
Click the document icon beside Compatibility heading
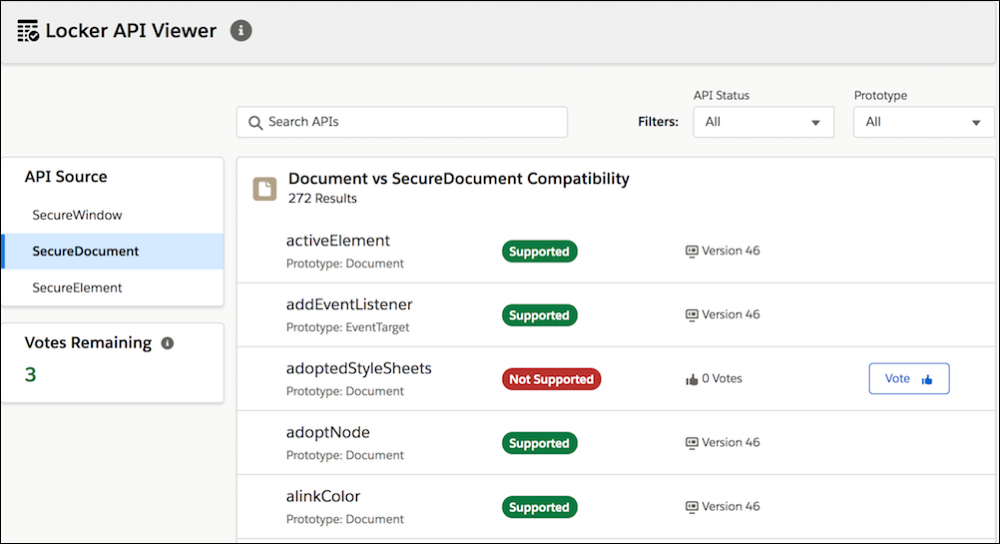click(265, 189)
